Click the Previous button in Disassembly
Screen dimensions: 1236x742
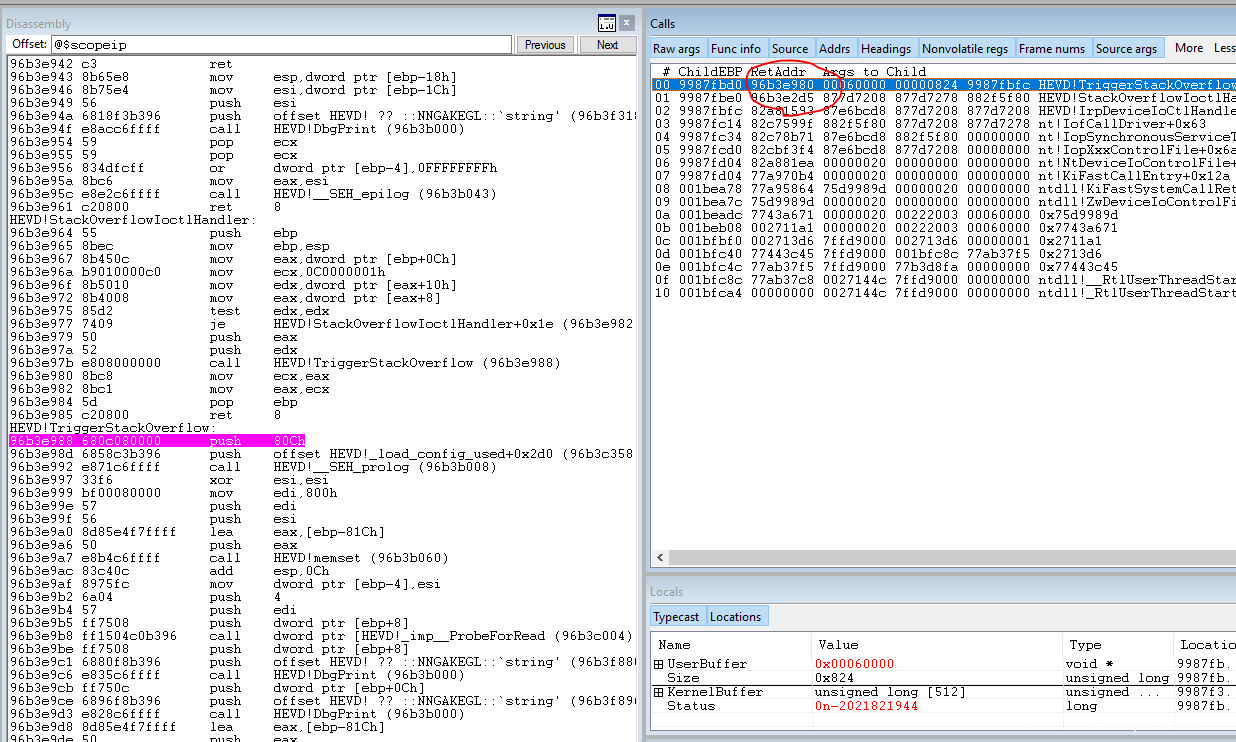click(x=545, y=45)
